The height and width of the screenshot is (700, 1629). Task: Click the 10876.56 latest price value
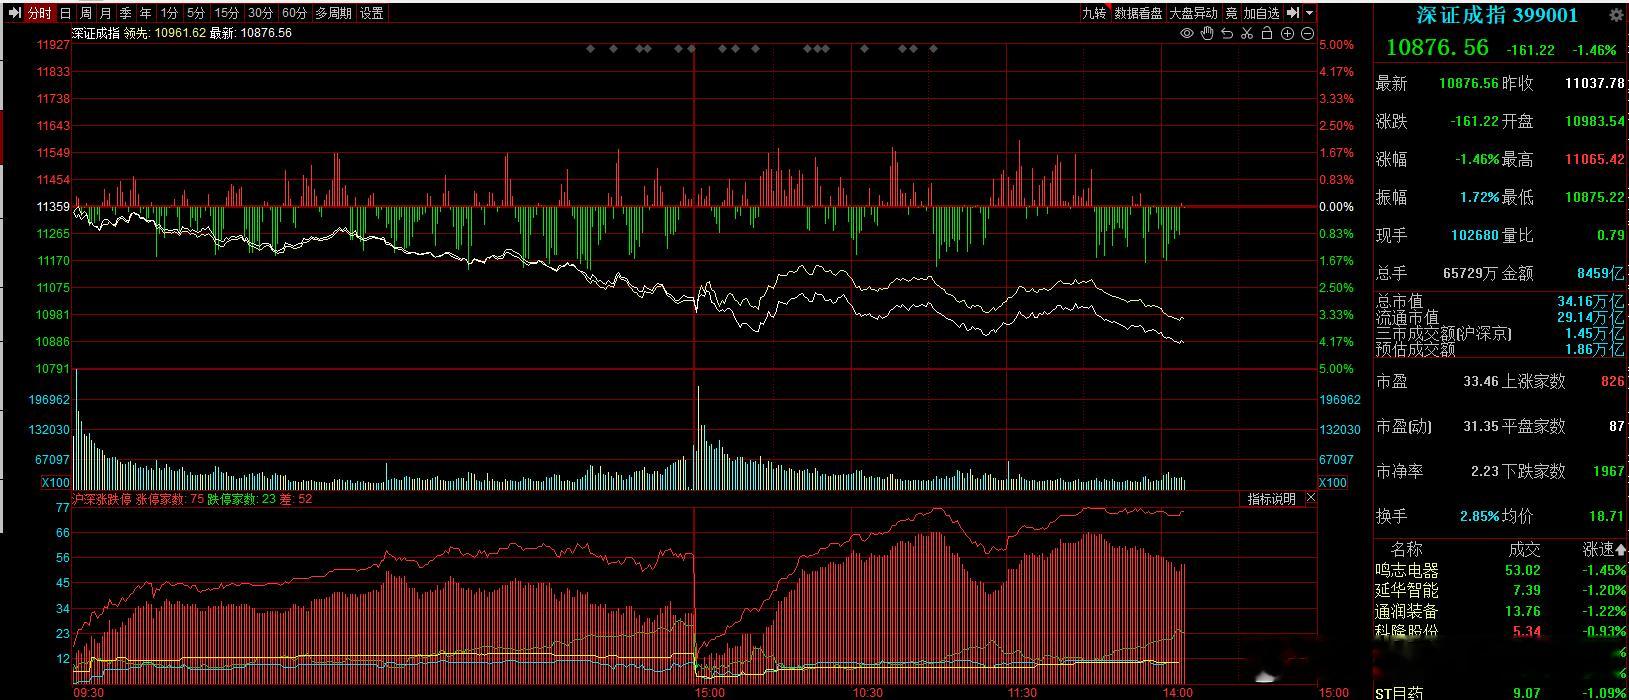click(x=1436, y=47)
